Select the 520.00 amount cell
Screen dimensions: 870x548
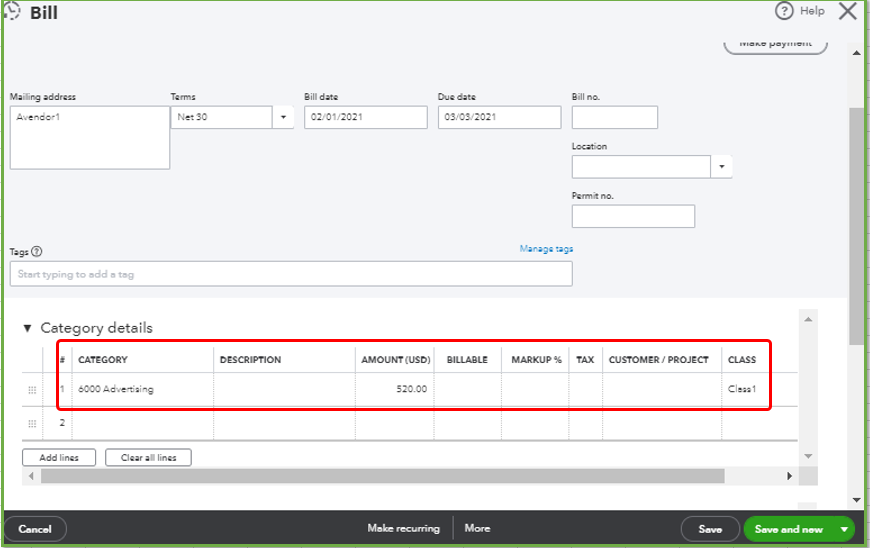[394, 389]
